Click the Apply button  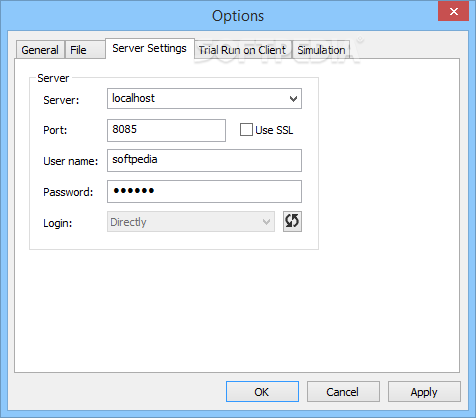(x=424, y=392)
